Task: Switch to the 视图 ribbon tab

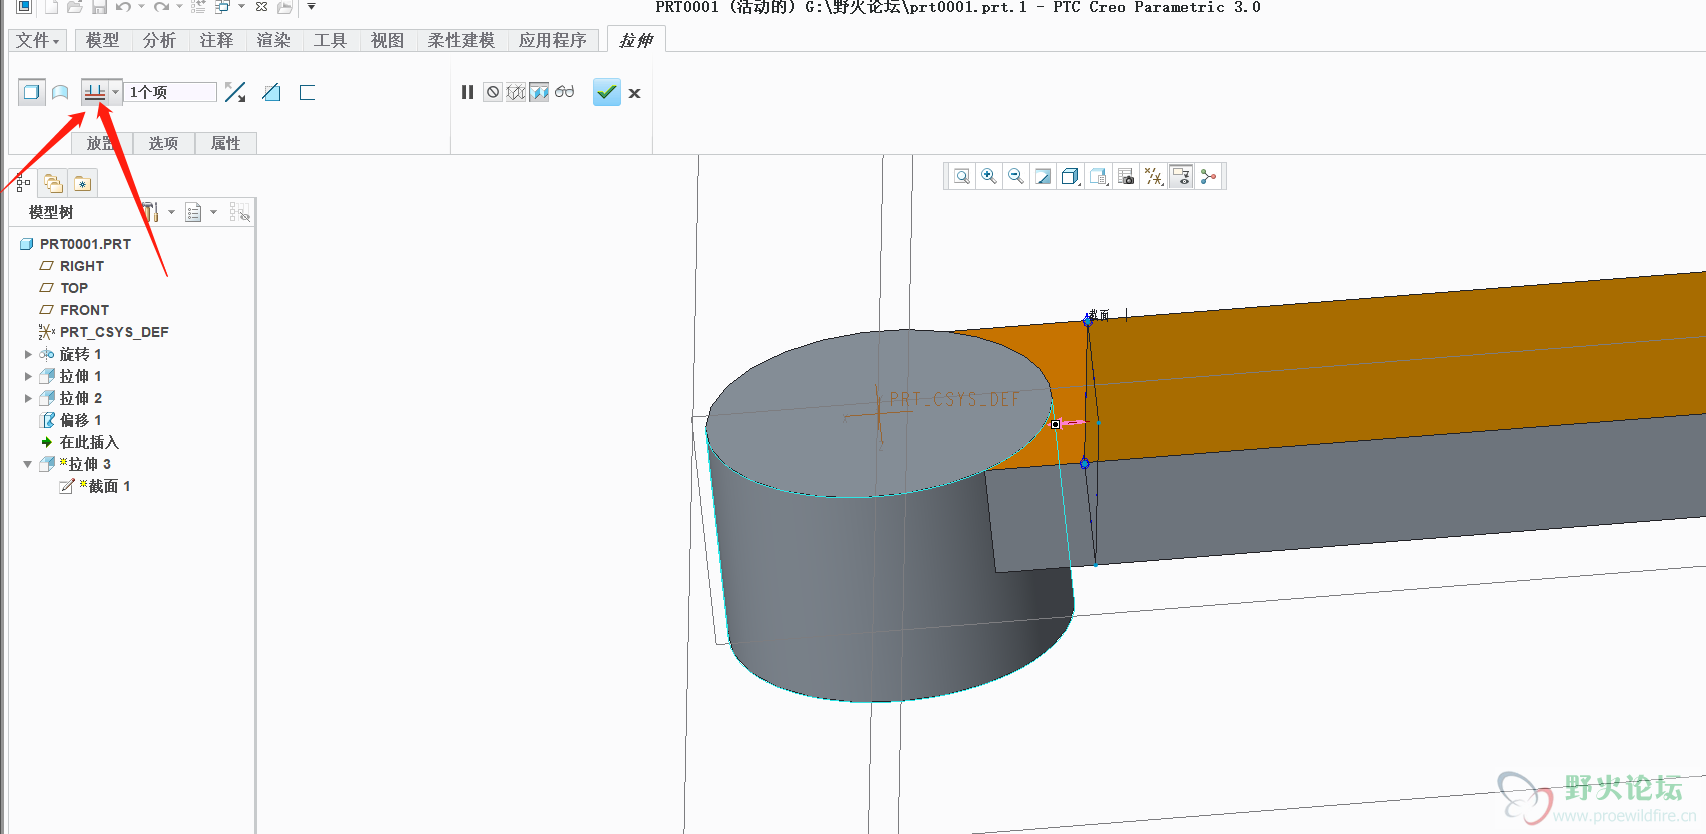Action: tap(387, 40)
